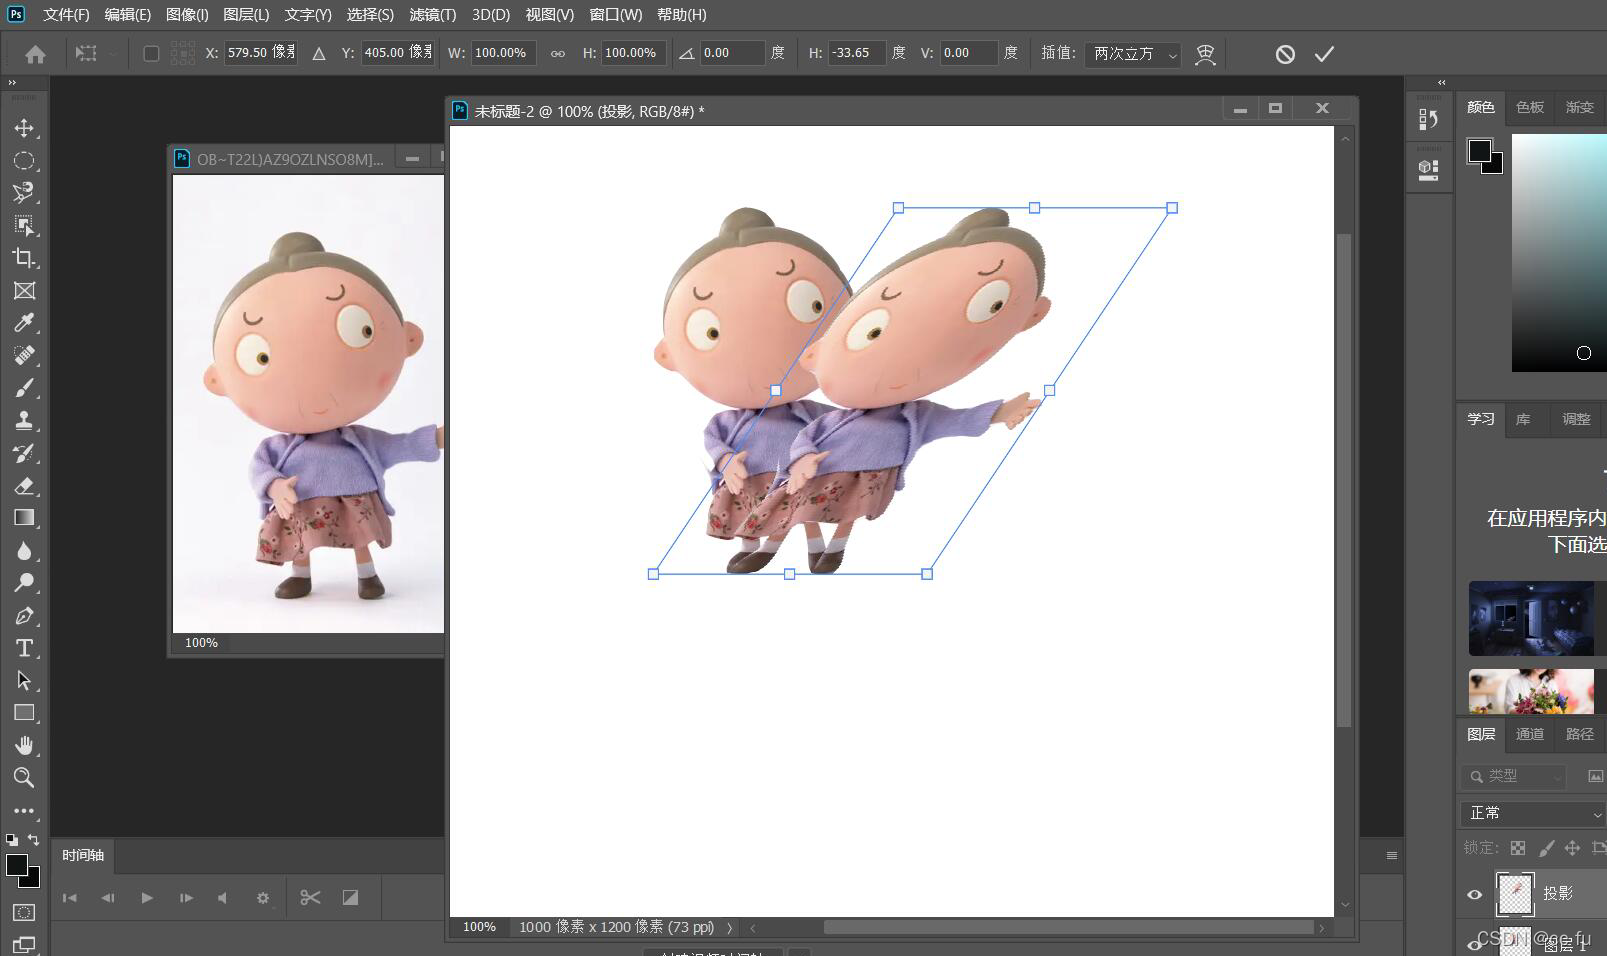Open the Edit Toolbar ellipsis
1607x956 pixels.
pyautogui.click(x=24, y=811)
